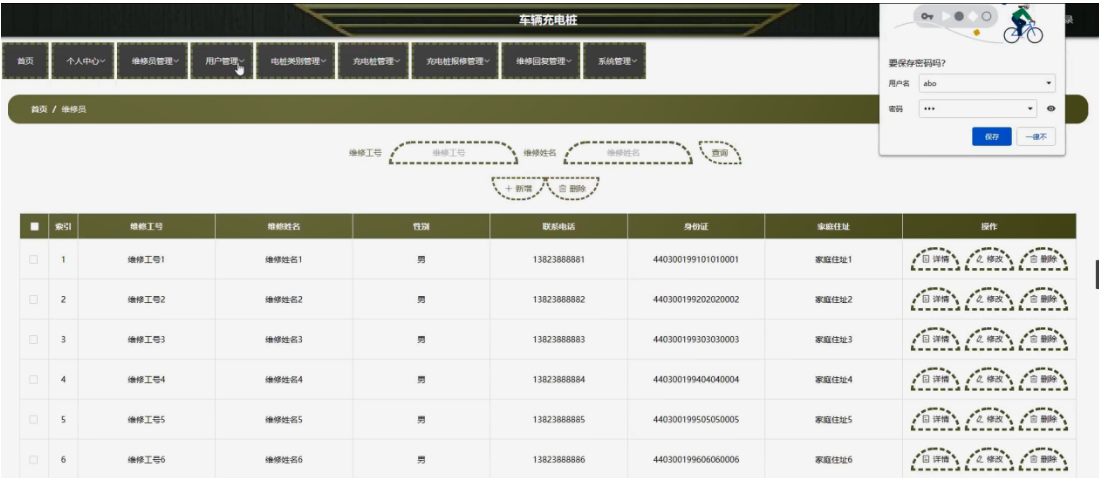Open the 首页 menu item

[25, 61]
